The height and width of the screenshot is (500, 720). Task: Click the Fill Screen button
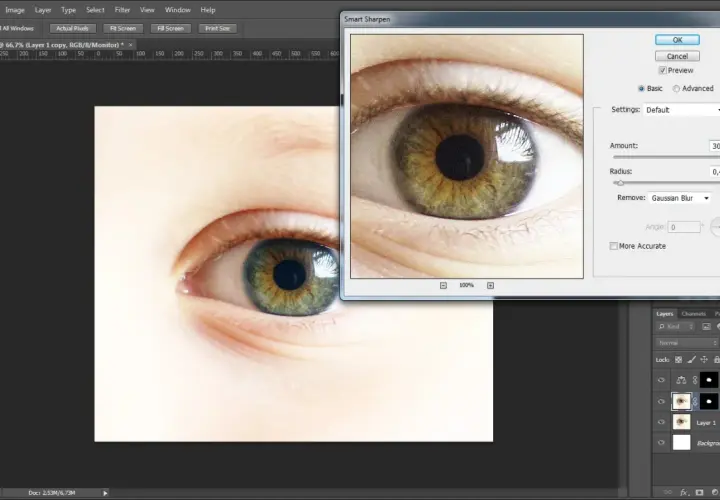coord(170,28)
